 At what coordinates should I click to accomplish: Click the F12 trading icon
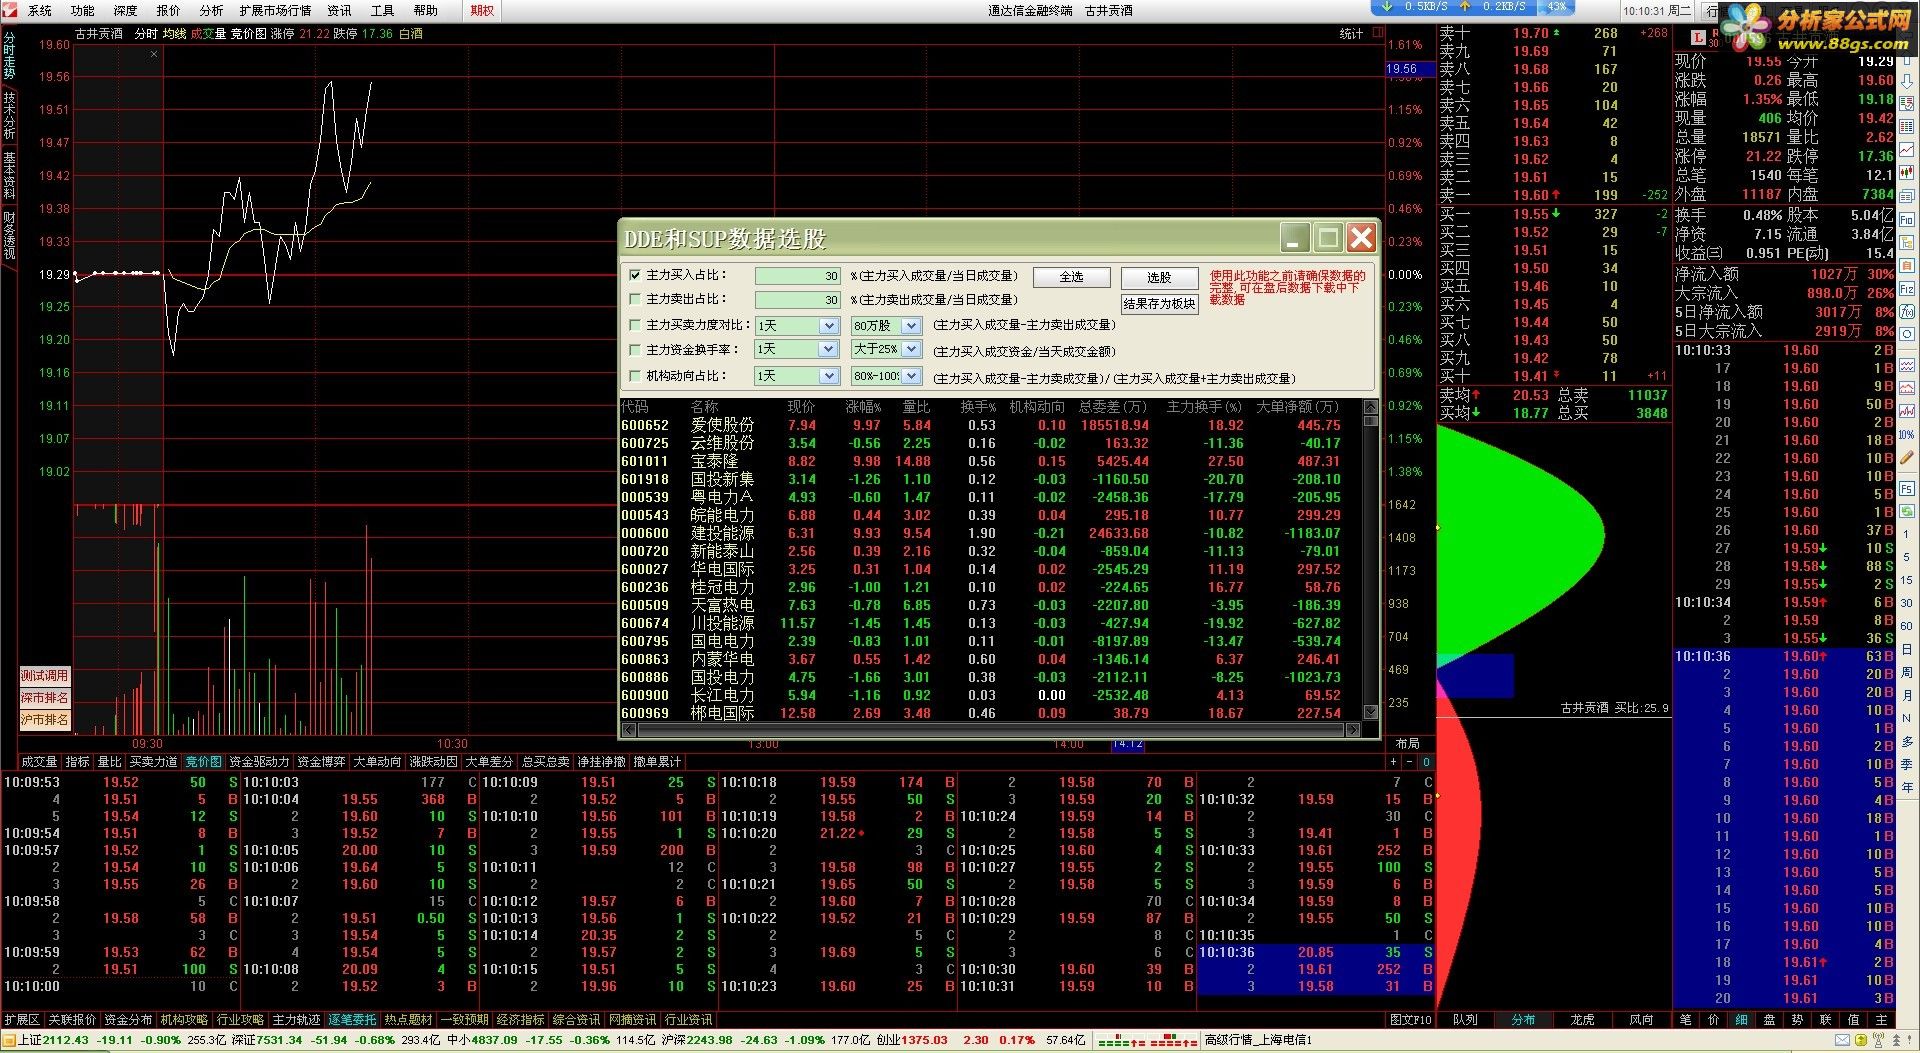point(1907,289)
